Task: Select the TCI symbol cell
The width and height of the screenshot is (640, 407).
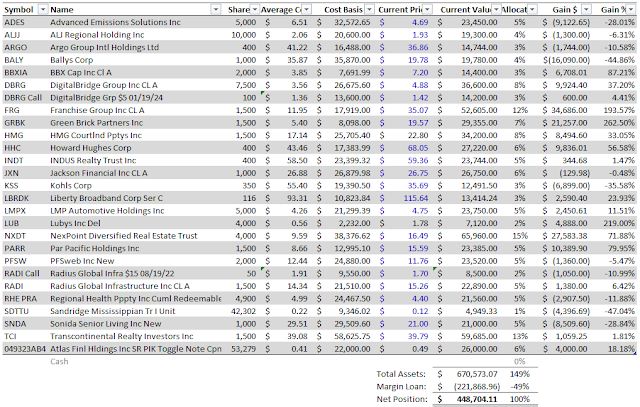Action: coord(10,337)
